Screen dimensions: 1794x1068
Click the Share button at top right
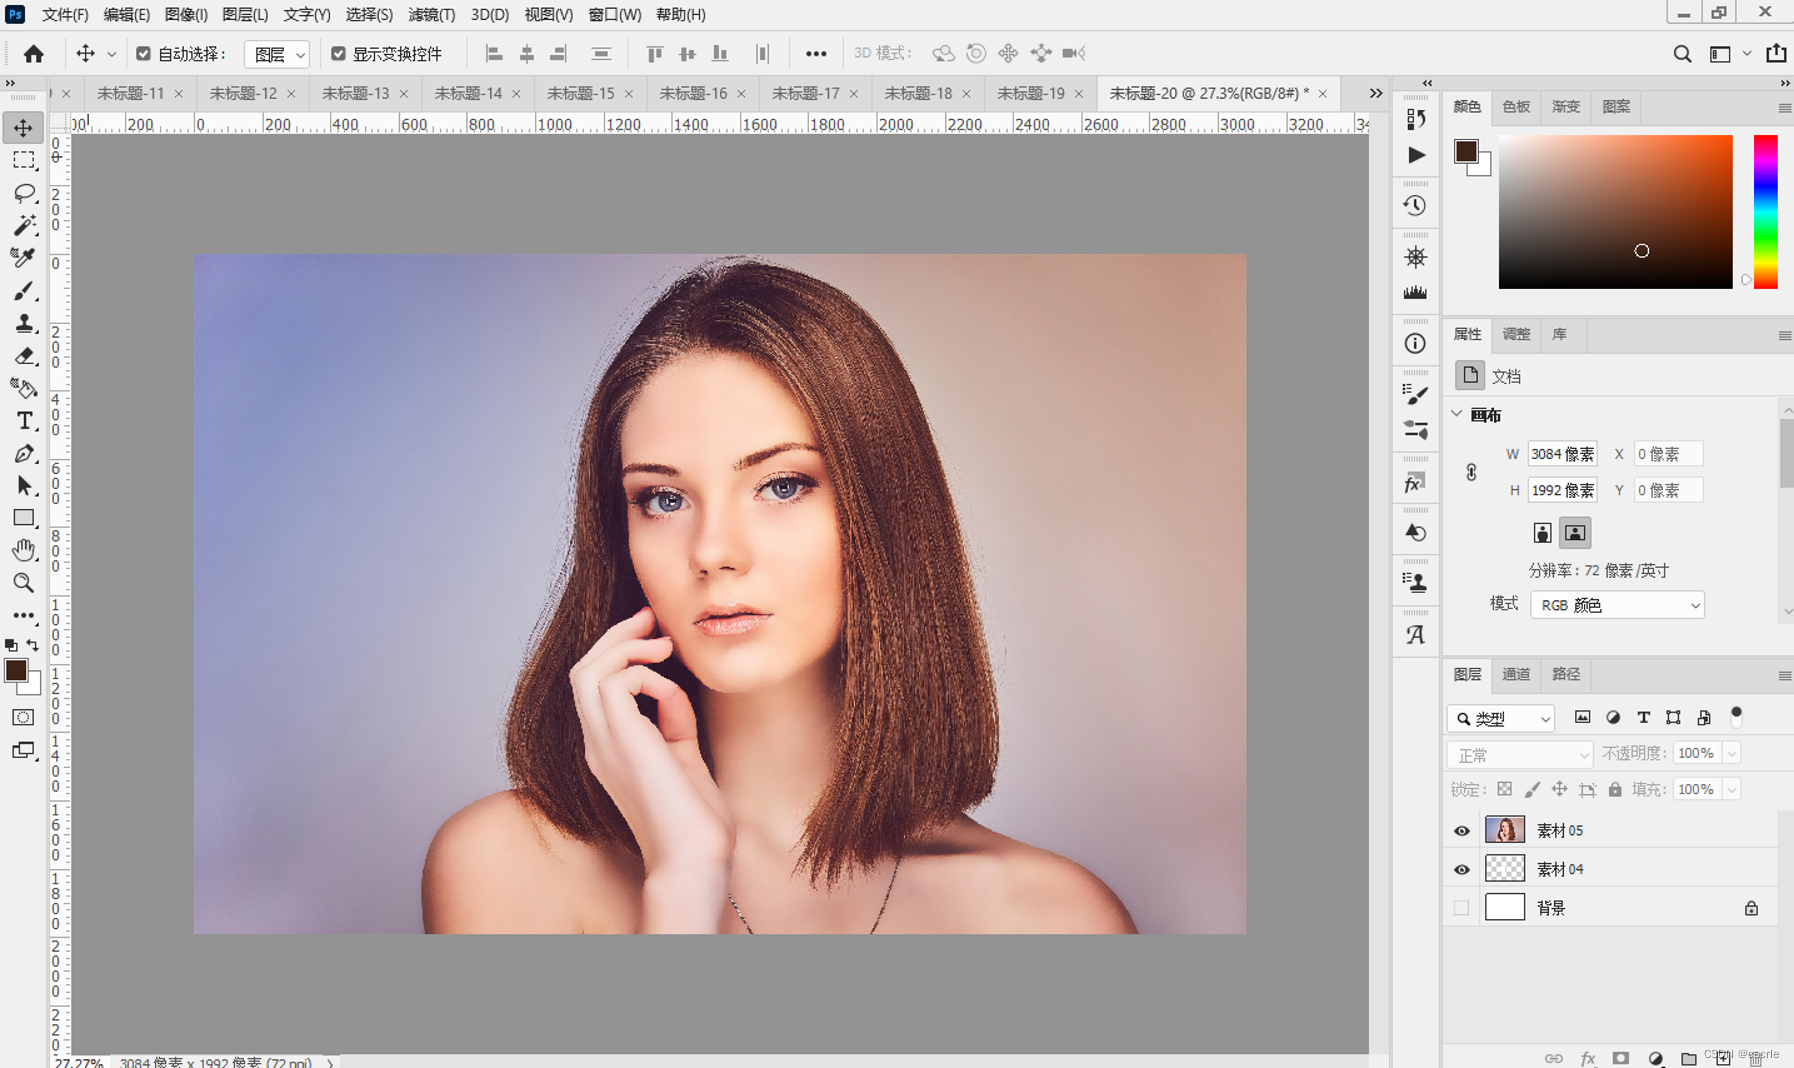coord(1776,53)
